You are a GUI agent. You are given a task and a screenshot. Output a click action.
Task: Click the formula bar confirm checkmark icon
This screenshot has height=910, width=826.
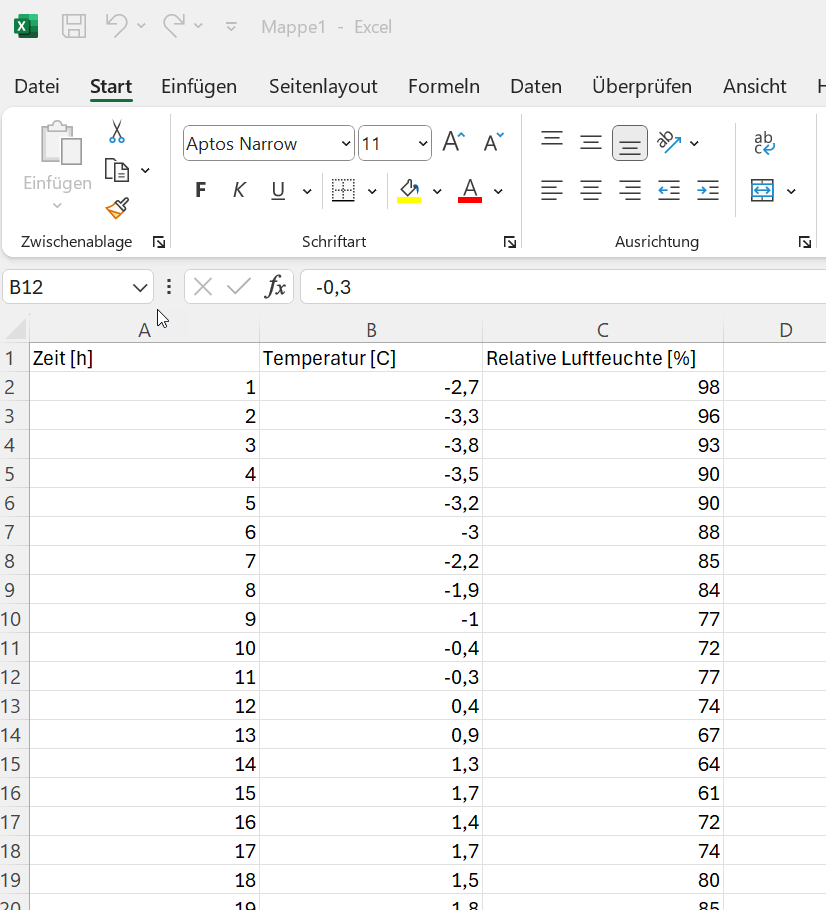pyautogui.click(x=239, y=287)
